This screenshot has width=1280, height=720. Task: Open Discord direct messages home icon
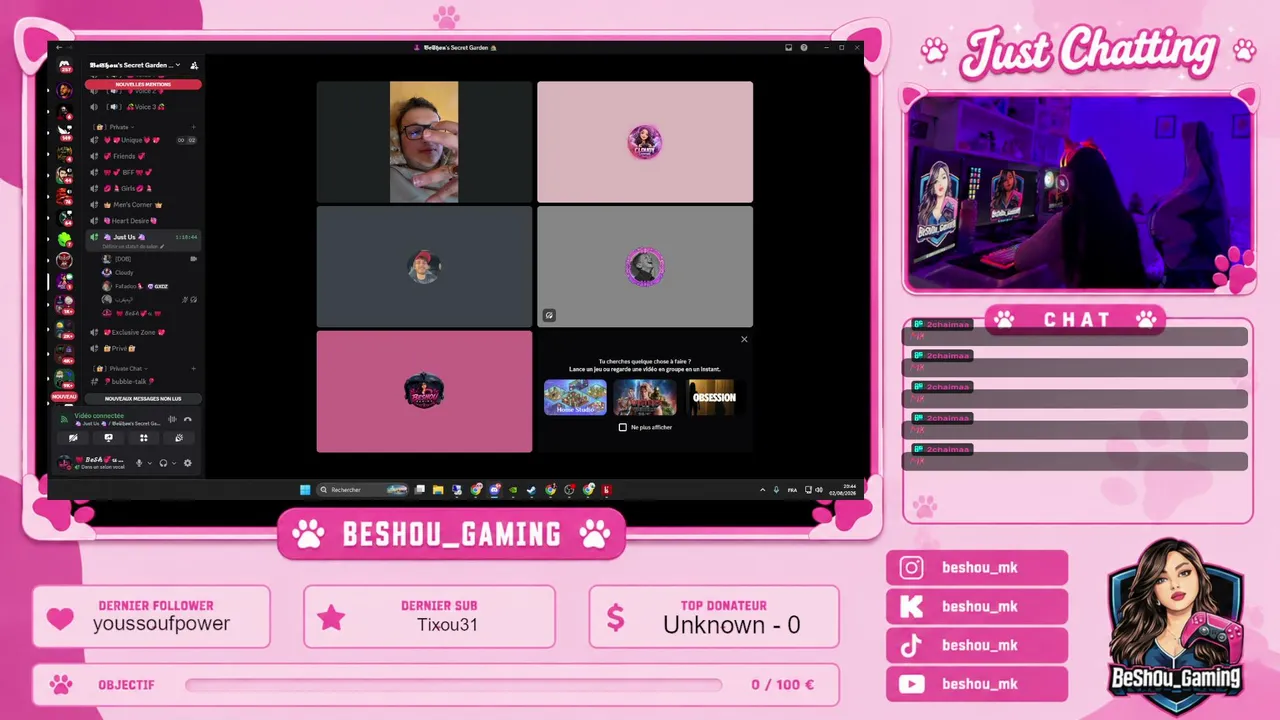point(65,66)
